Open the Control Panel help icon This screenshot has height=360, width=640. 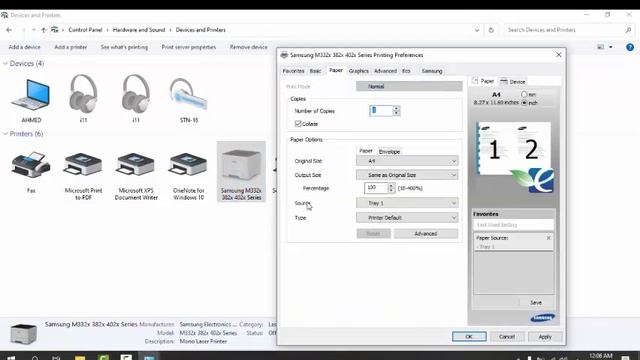[630, 47]
